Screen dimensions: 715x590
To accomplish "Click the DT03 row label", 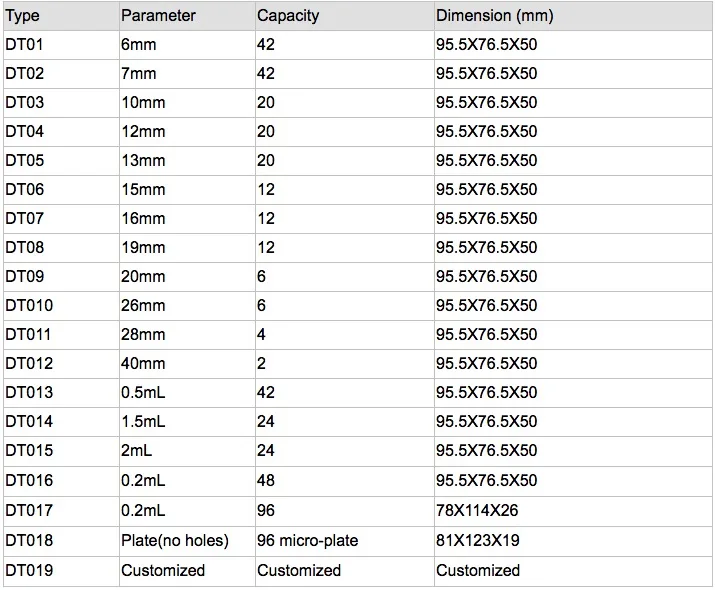I will pyautogui.click(x=24, y=103).
